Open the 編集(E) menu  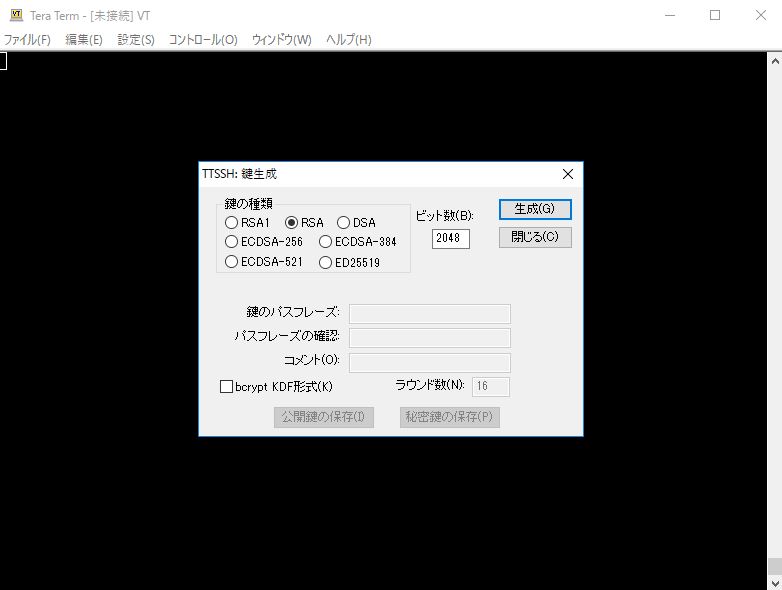(84, 39)
